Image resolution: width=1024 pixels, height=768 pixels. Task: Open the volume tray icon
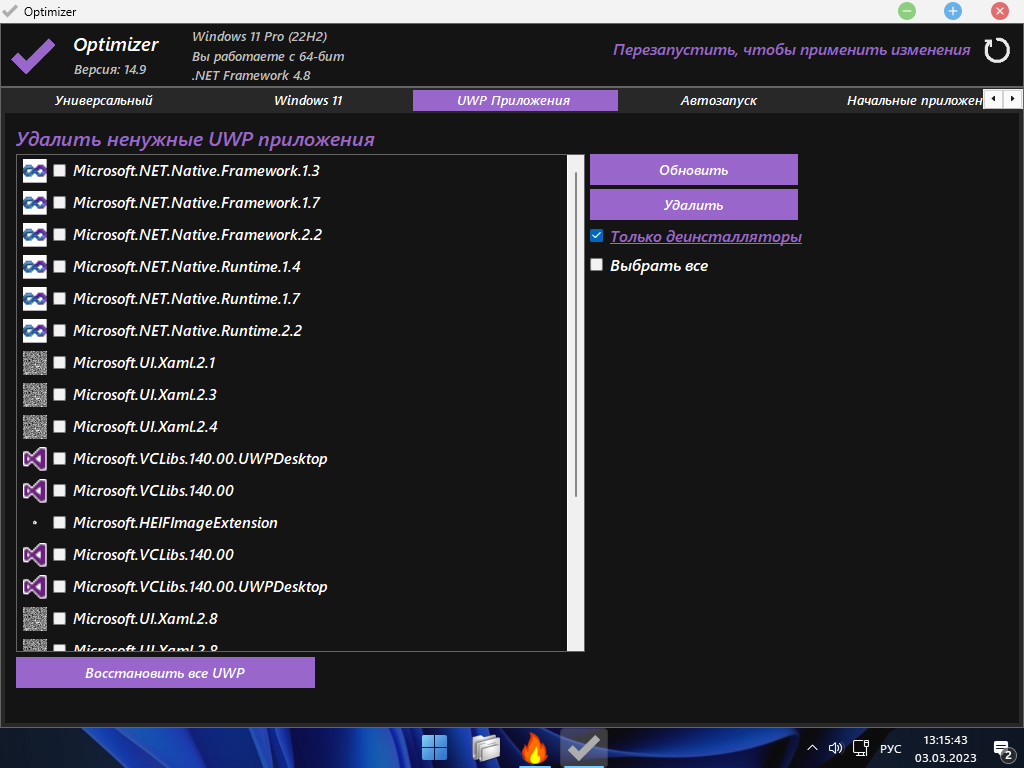point(835,748)
